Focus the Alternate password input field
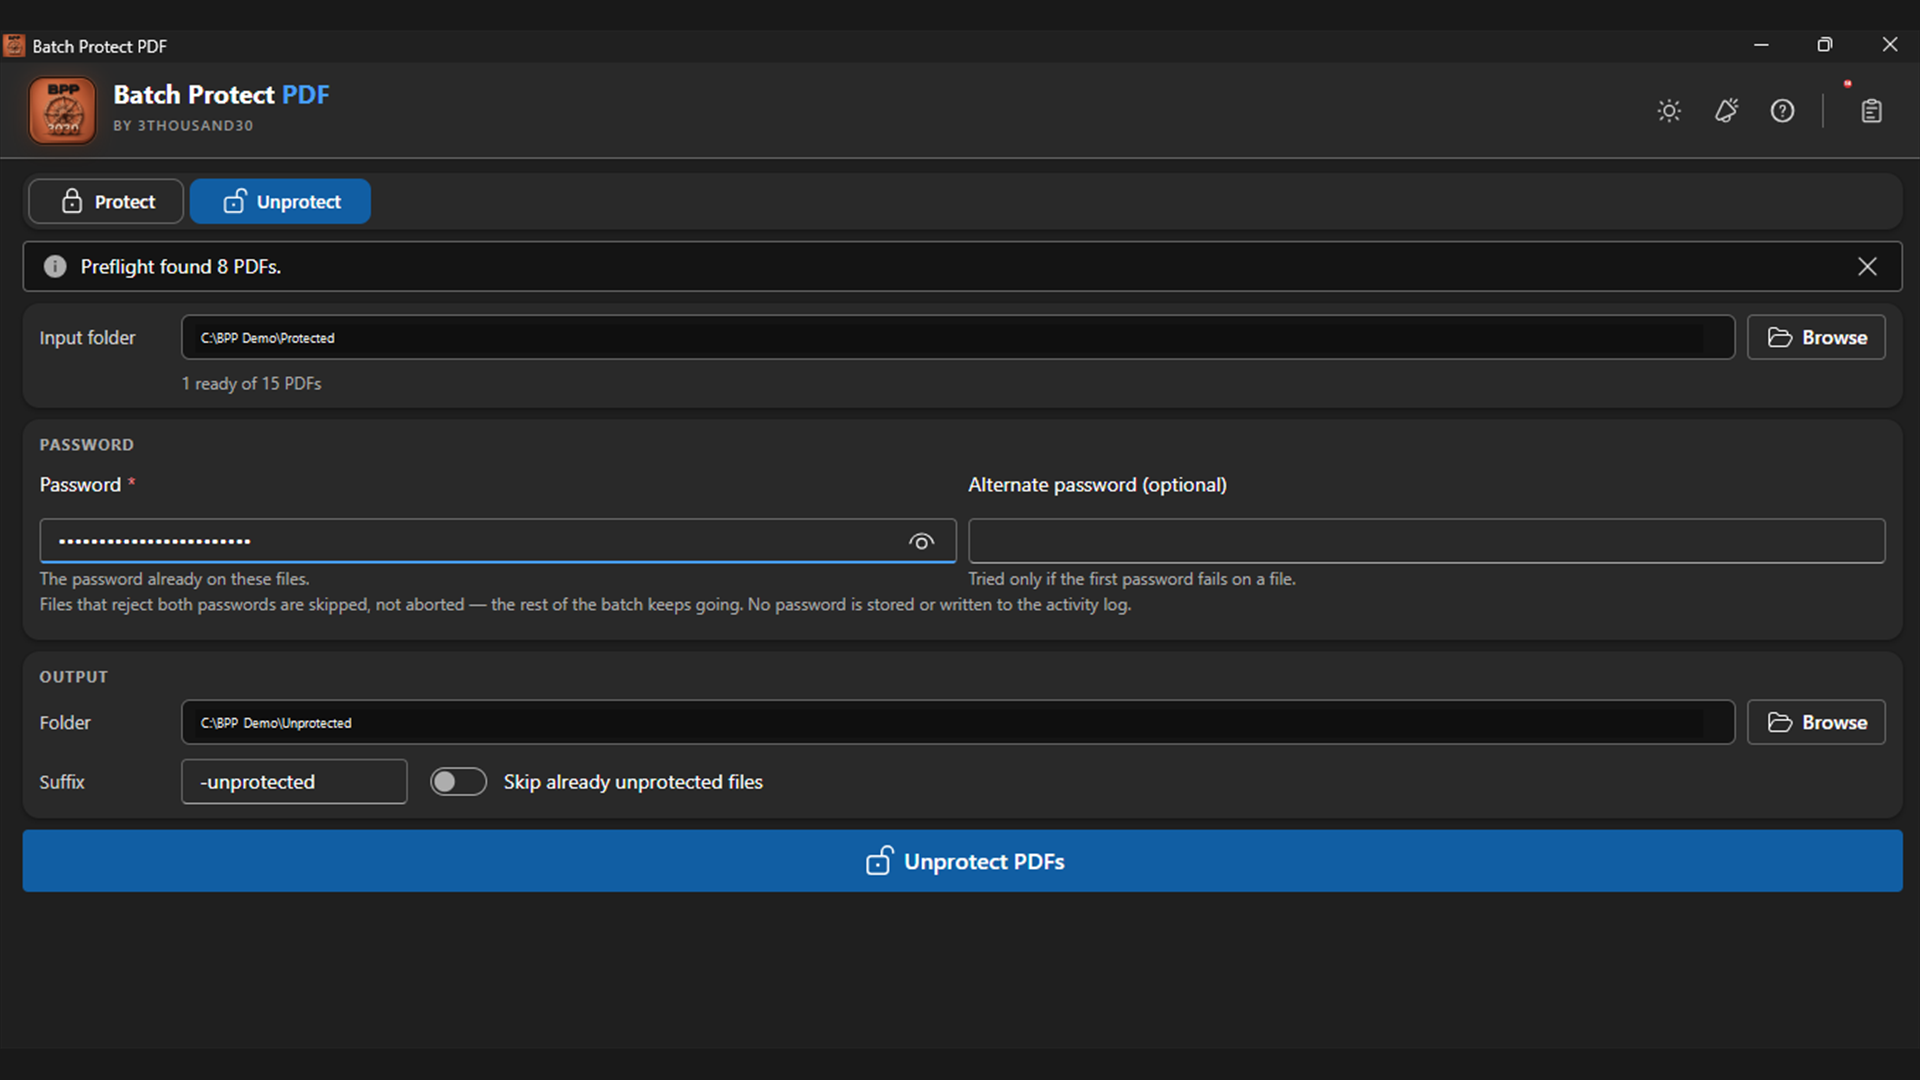 pos(1426,541)
